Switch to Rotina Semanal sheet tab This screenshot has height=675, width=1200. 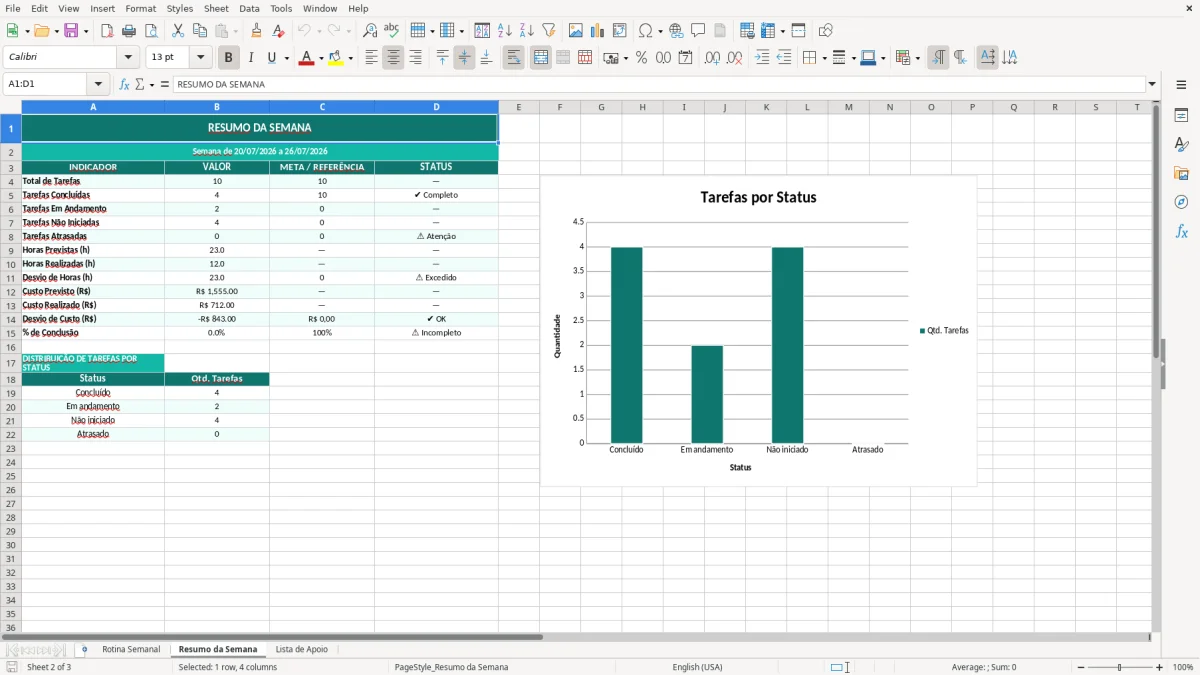tap(131, 649)
